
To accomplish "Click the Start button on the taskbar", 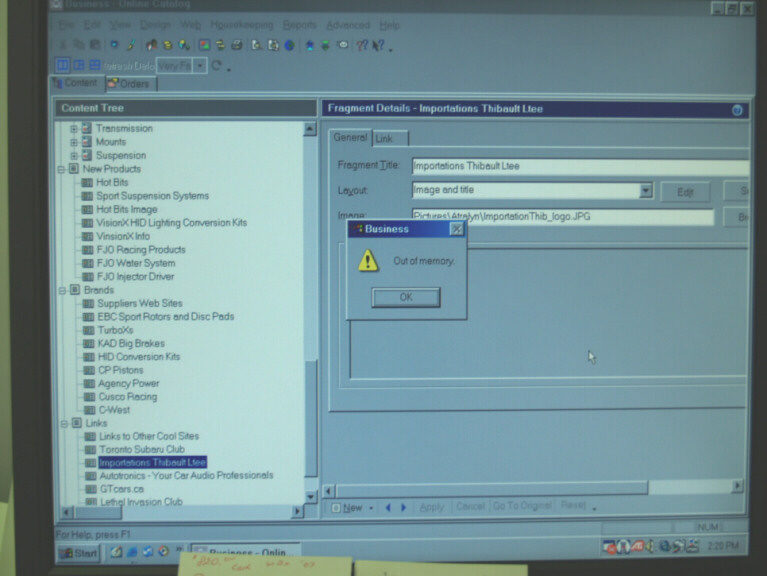I will pos(79,552).
